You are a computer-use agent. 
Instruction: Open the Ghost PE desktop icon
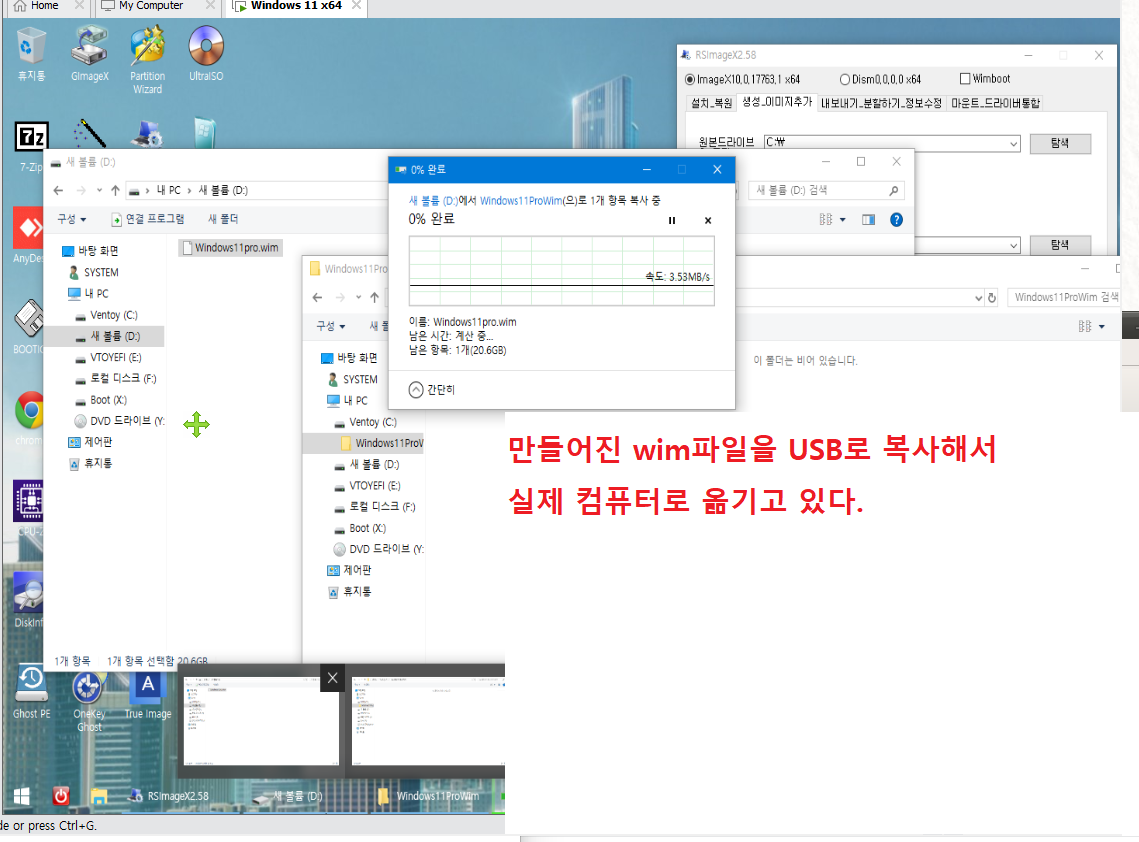point(31,692)
